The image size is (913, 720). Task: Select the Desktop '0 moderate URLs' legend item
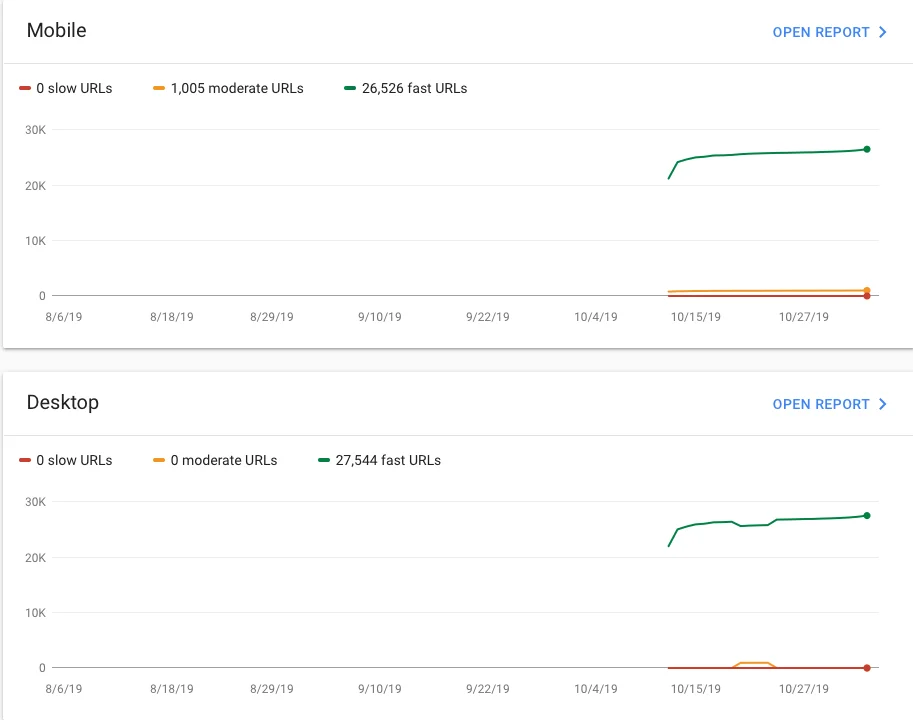click(x=215, y=460)
